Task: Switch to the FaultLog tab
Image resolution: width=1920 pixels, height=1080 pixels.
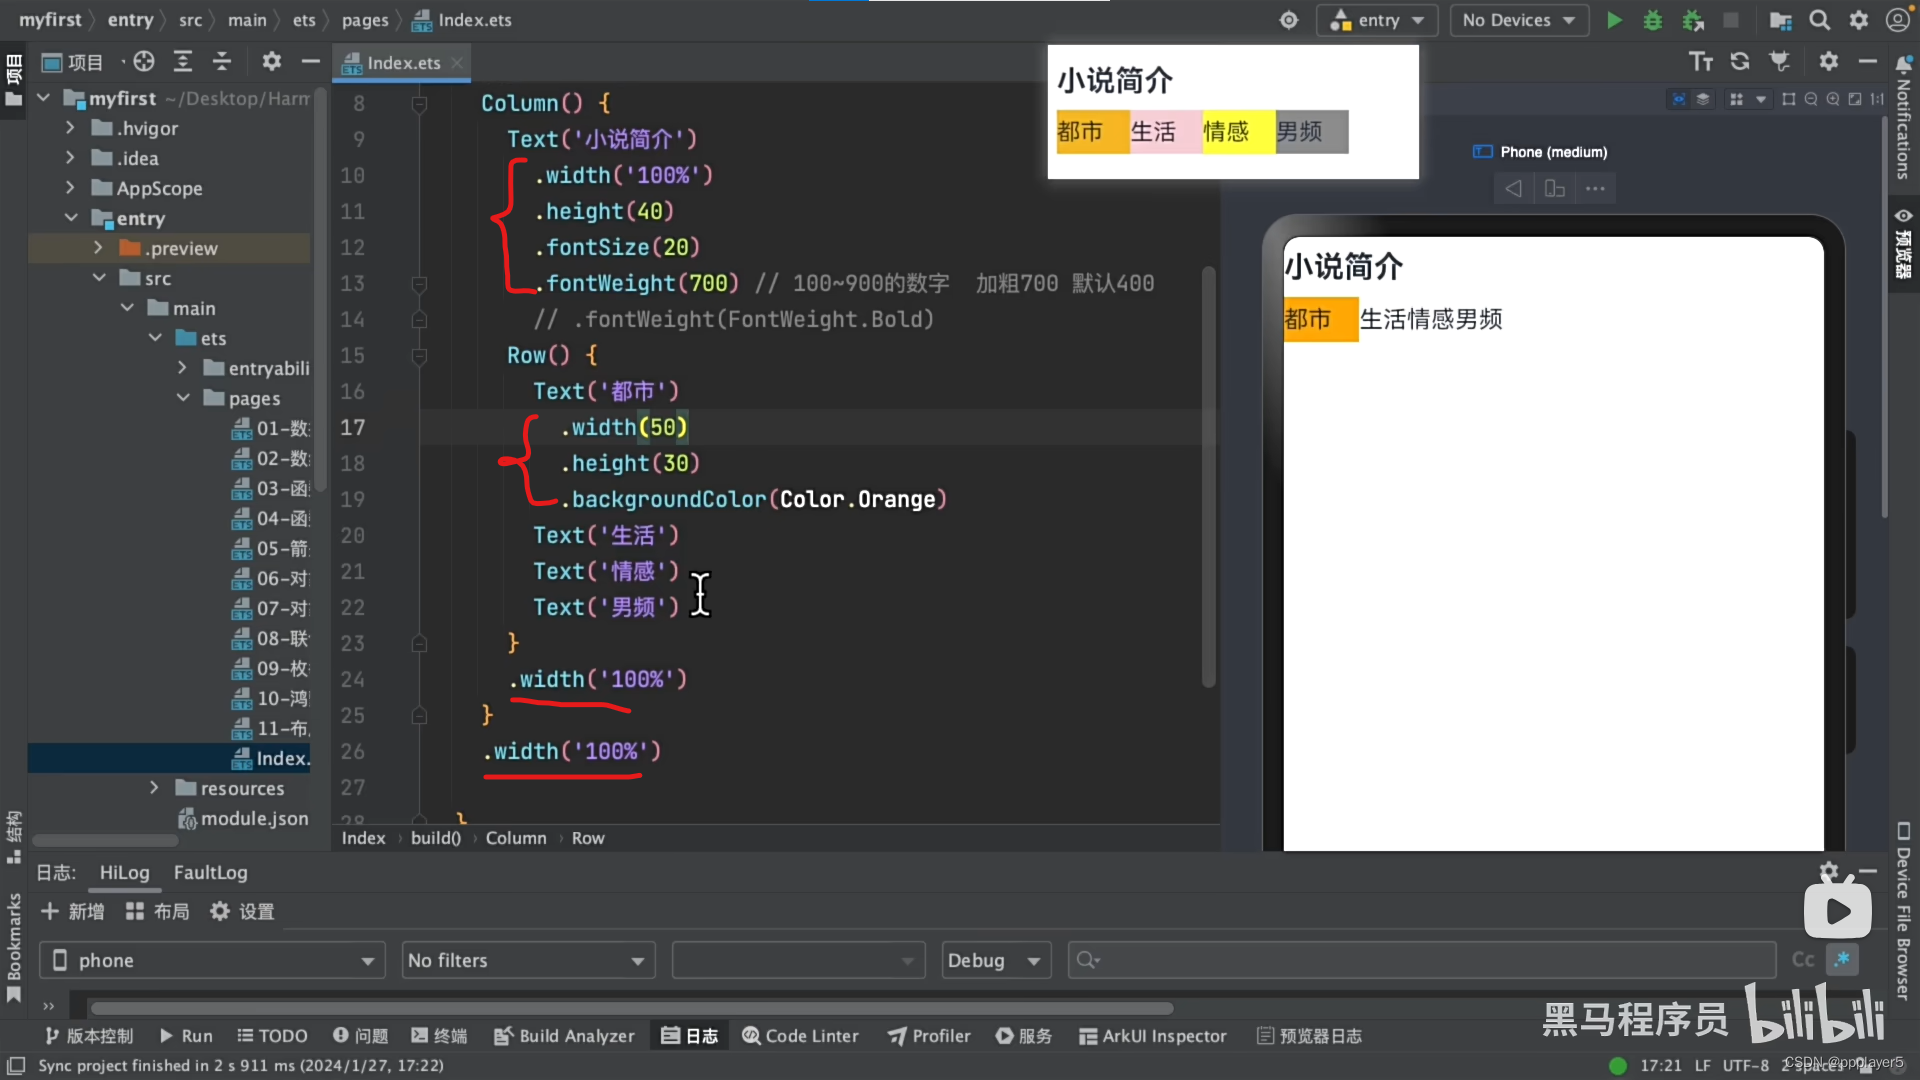Action: pos(210,872)
